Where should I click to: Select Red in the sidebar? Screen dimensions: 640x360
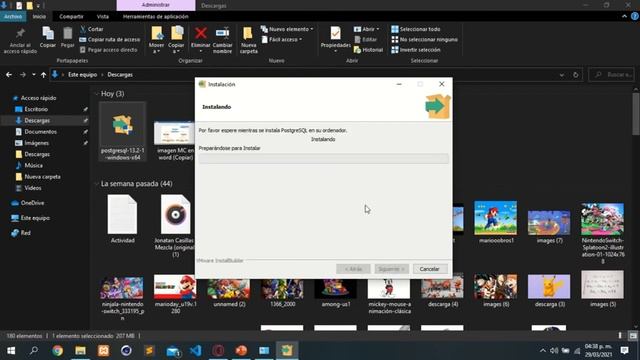tap(25, 233)
